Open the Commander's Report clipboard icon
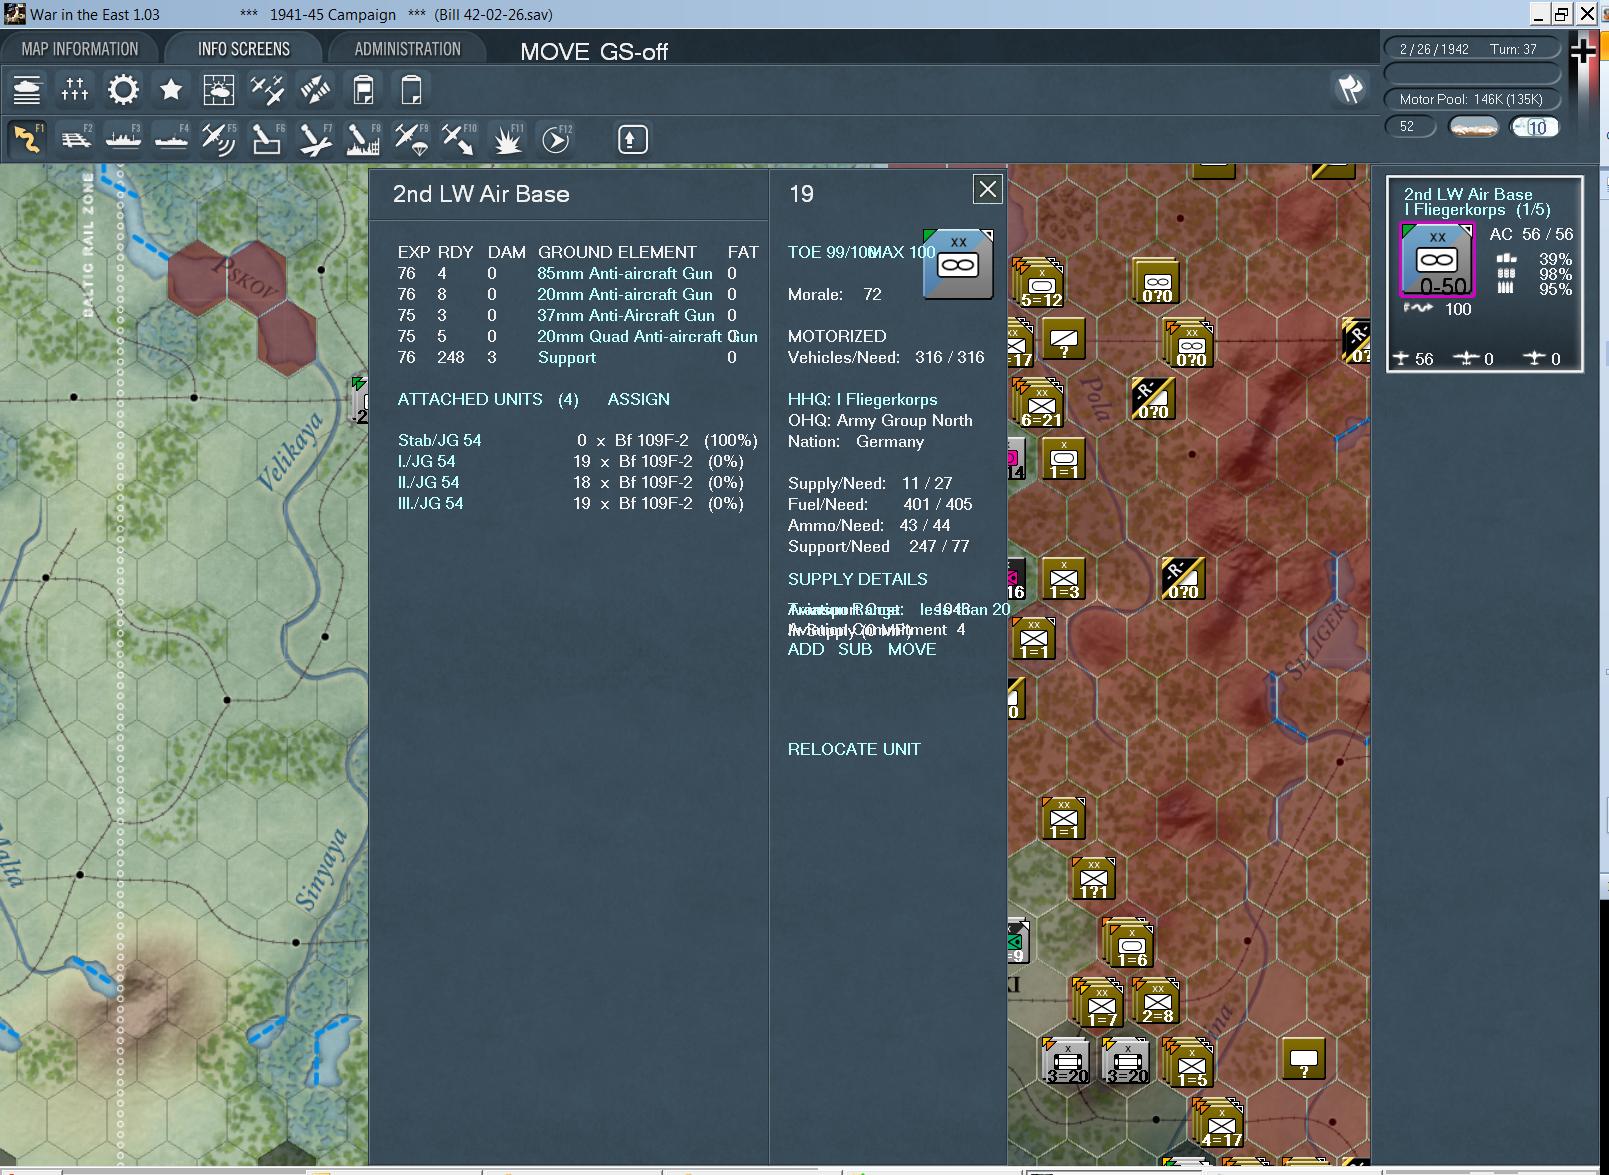 (363, 90)
